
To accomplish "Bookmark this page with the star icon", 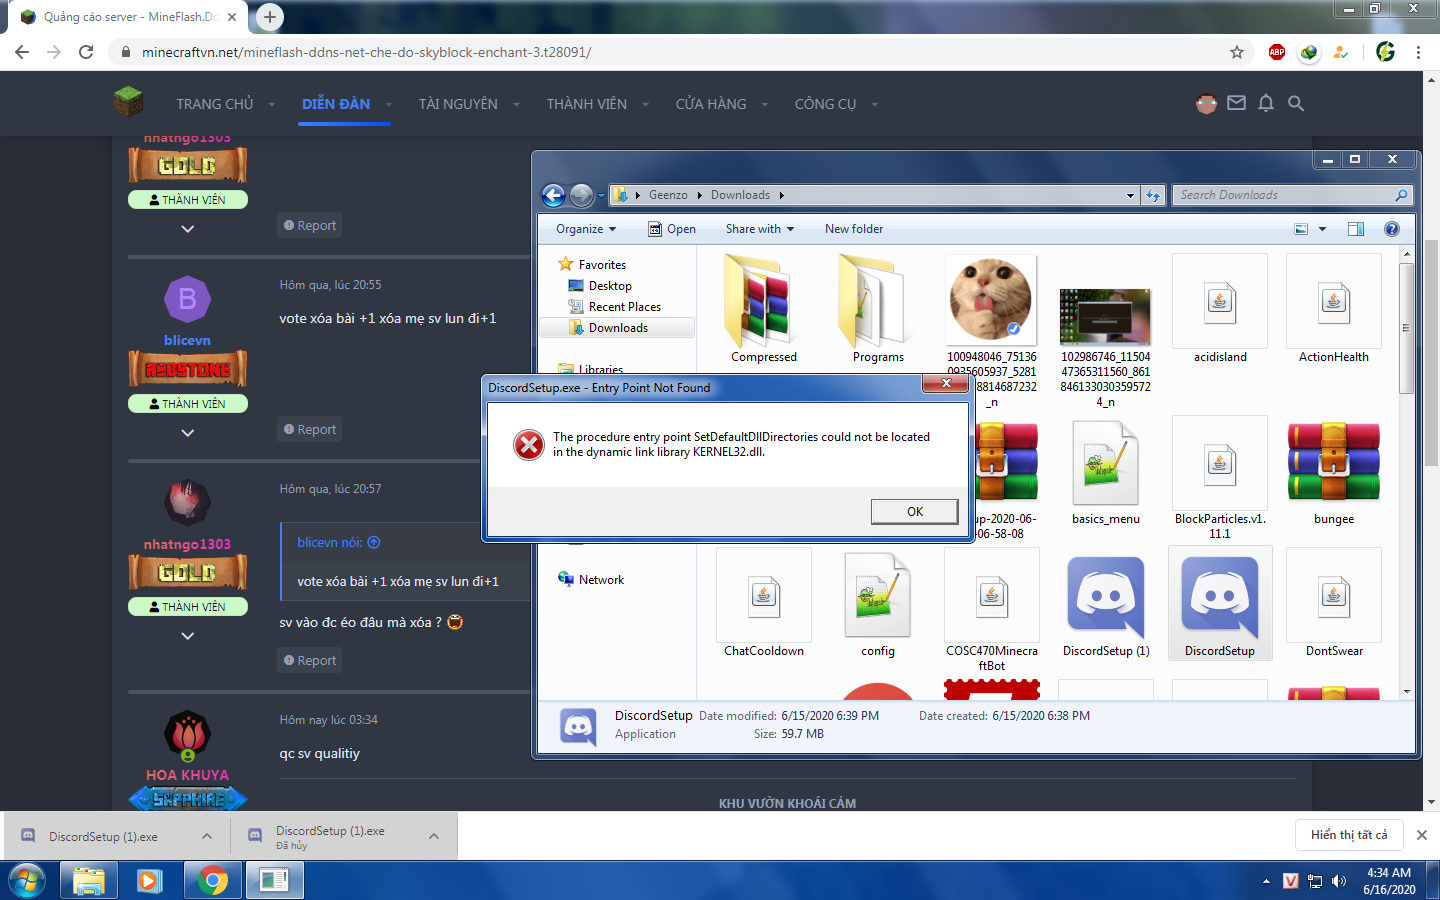I will (1237, 52).
